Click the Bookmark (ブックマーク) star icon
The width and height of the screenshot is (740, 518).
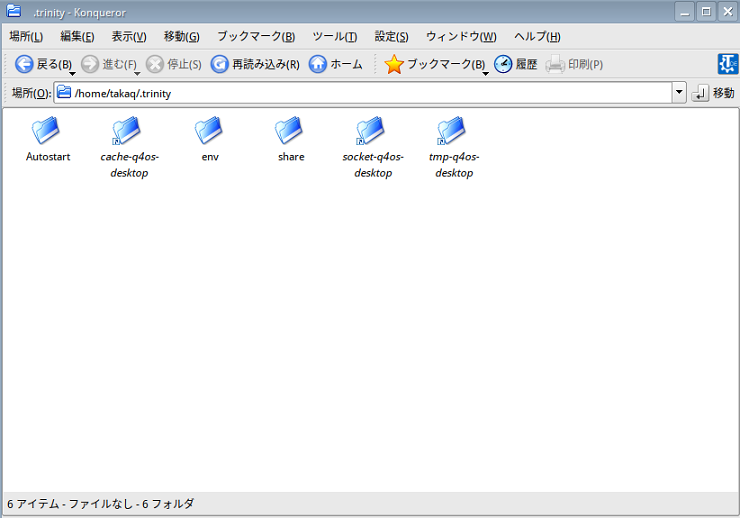394,64
